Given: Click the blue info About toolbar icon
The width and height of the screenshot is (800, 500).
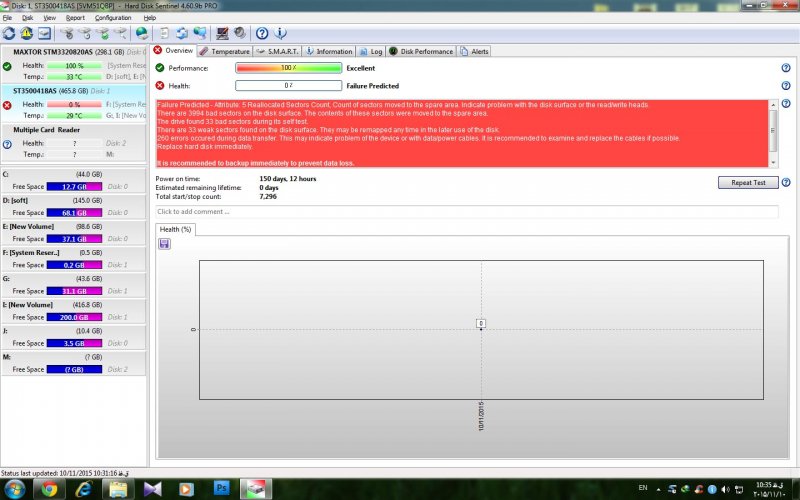Looking at the screenshot, I should coord(280,34).
